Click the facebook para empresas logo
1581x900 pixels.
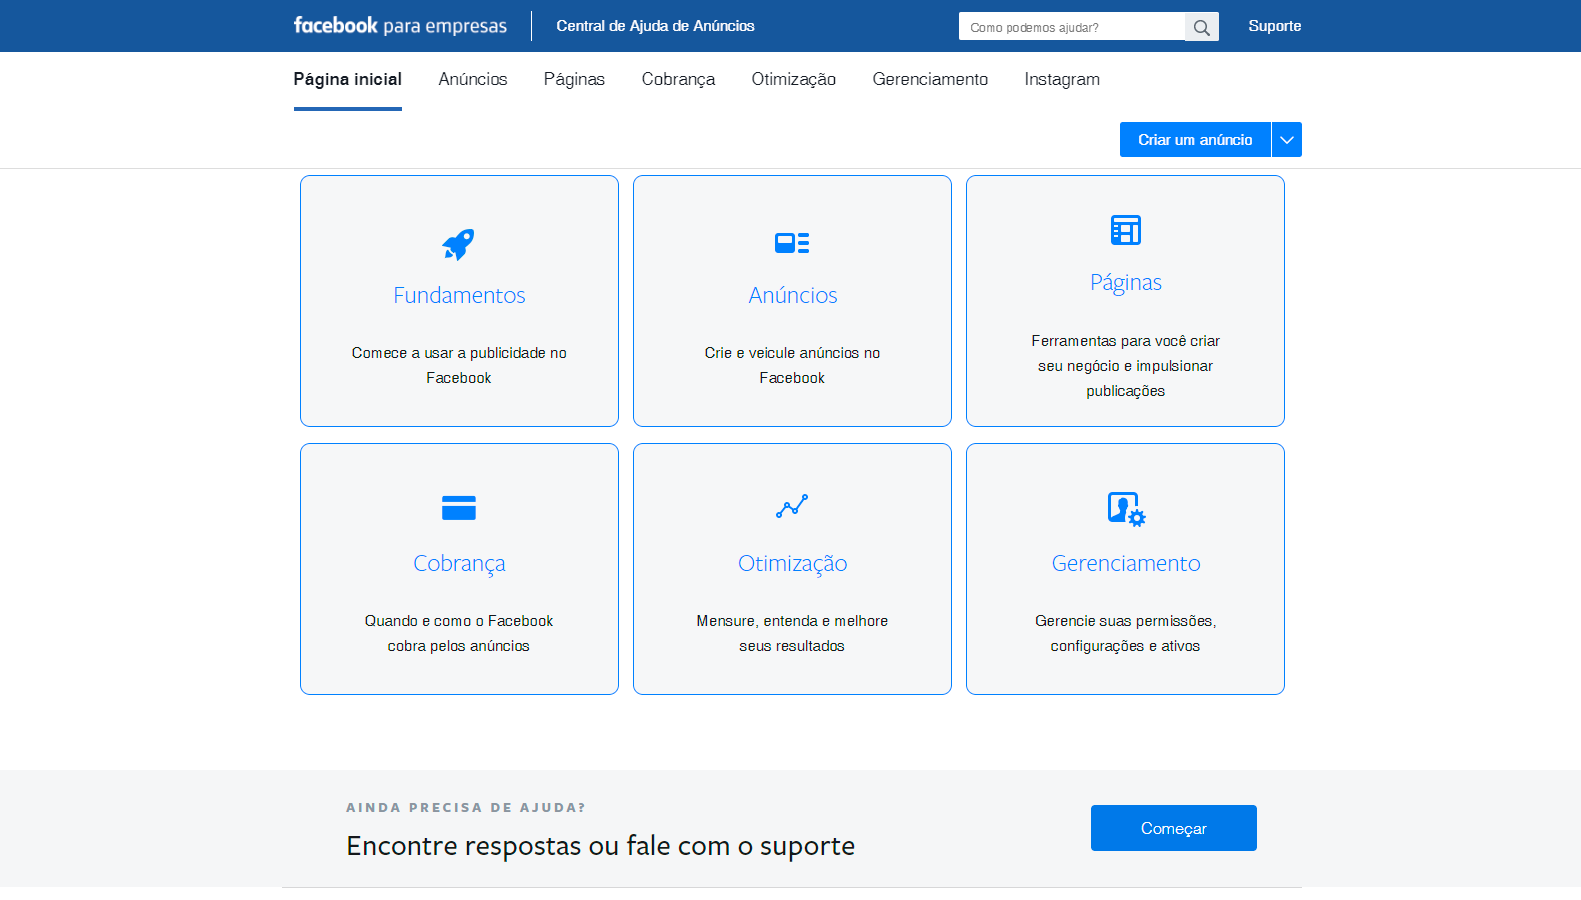pyautogui.click(x=400, y=26)
